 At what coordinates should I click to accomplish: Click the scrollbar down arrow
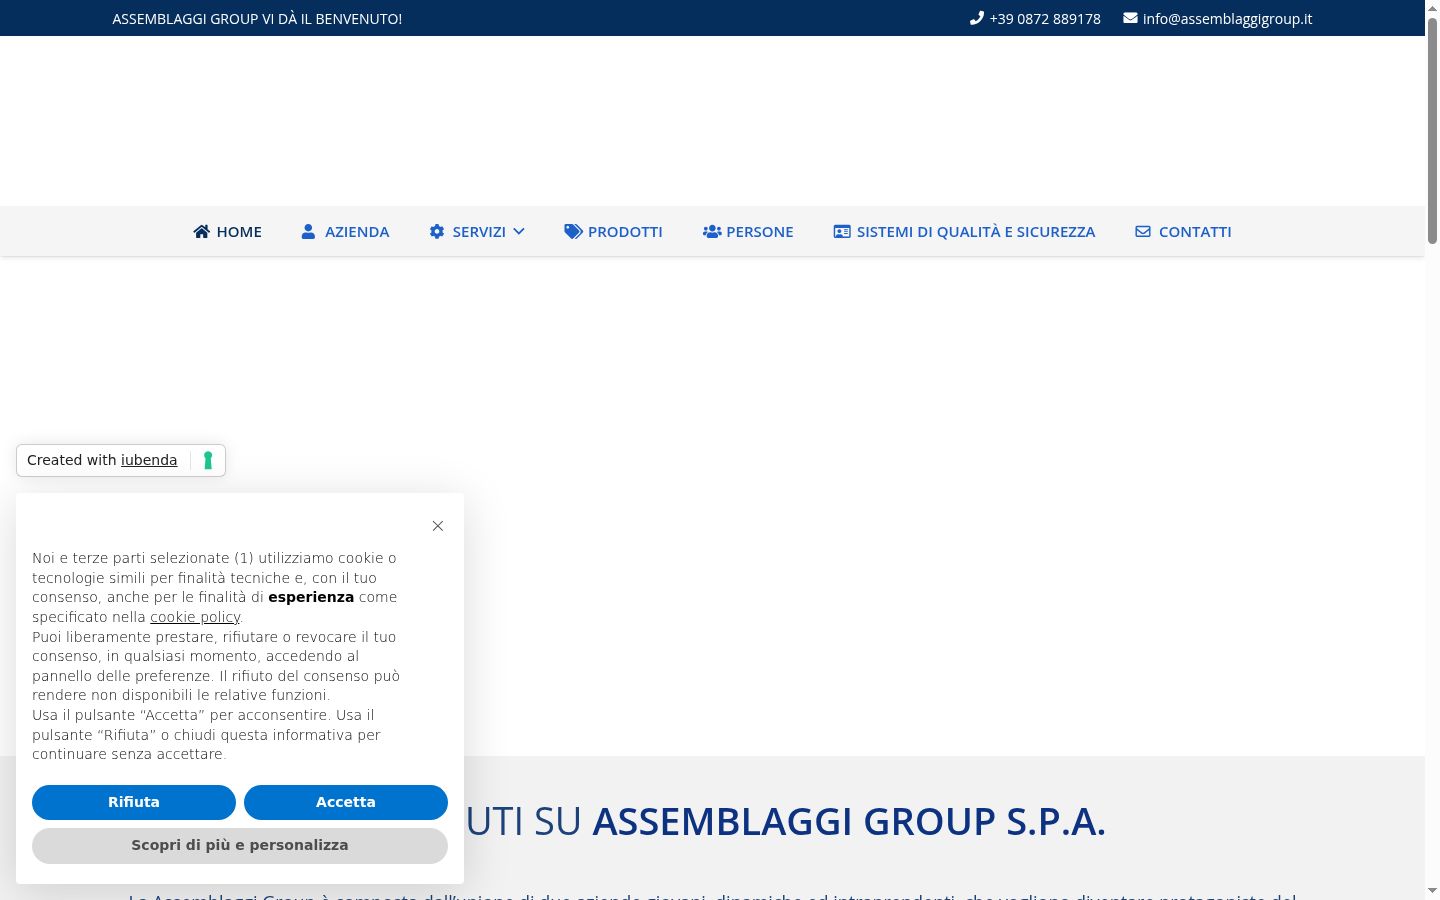[1432, 891]
